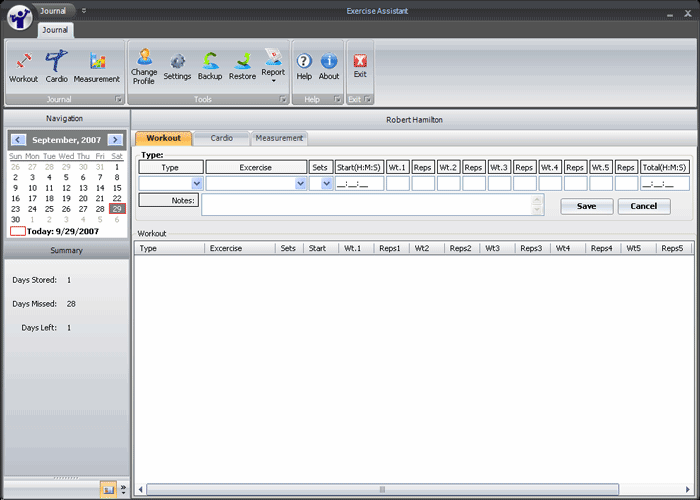Click scrollbar left arrow
Image resolution: width=700 pixels, height=500 pixels.
pyautogui.click(x=140, y=489)
